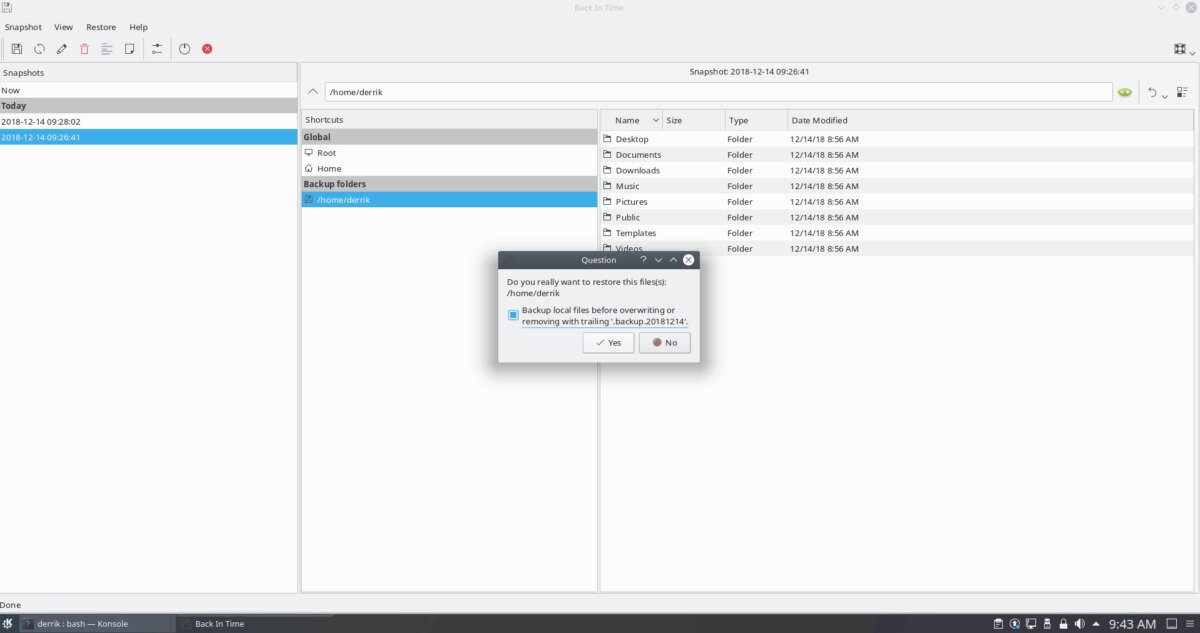1200x633 pixels.
Task: Select the Pictures folder row
Action: (x=897, y=202)
